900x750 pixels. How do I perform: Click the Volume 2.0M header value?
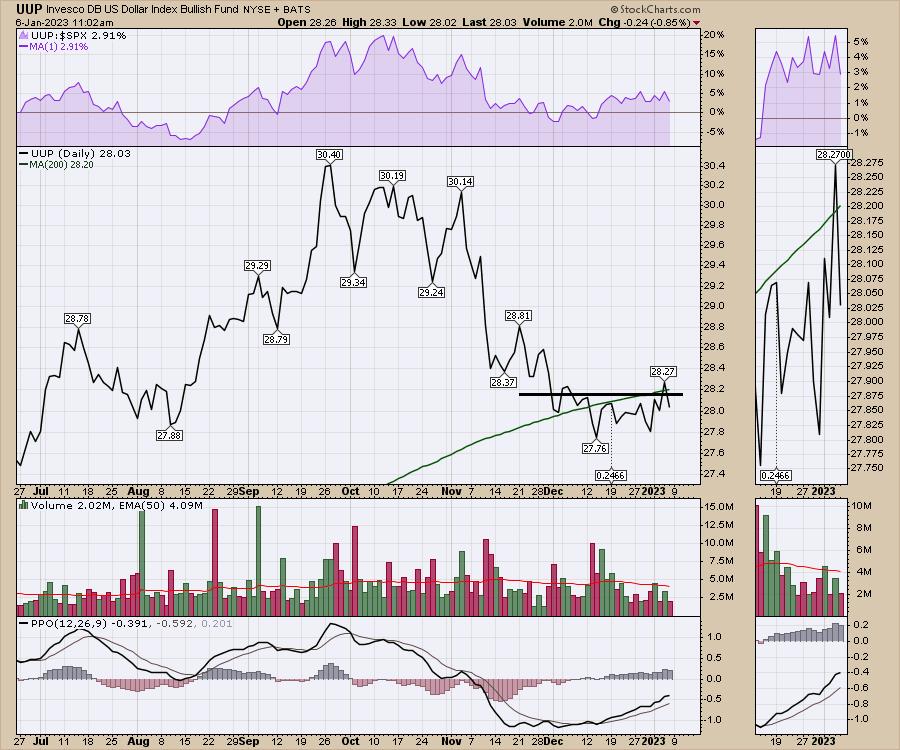pyautogui.click(x=557, y=22)
